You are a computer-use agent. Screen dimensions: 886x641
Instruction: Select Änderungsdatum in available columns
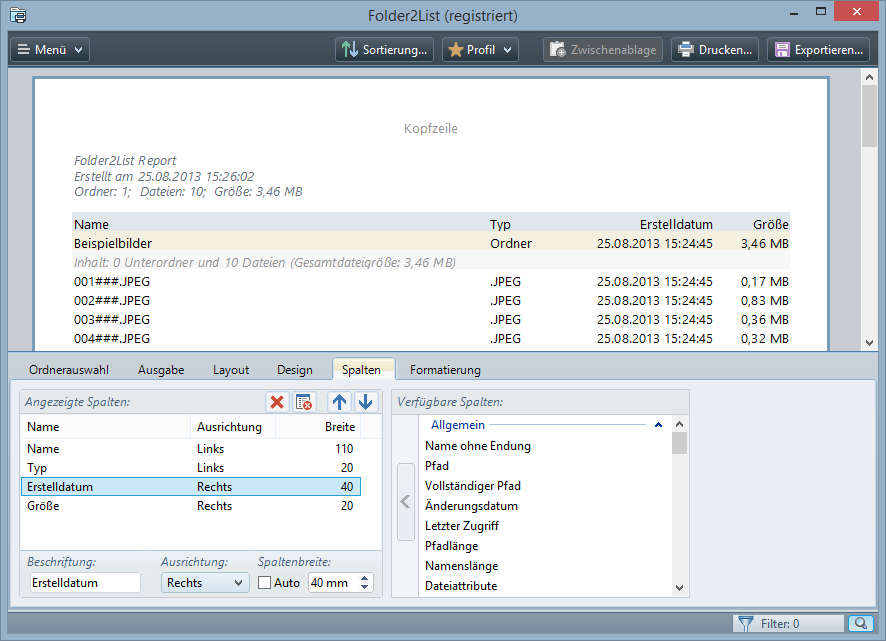pos(471,506)
